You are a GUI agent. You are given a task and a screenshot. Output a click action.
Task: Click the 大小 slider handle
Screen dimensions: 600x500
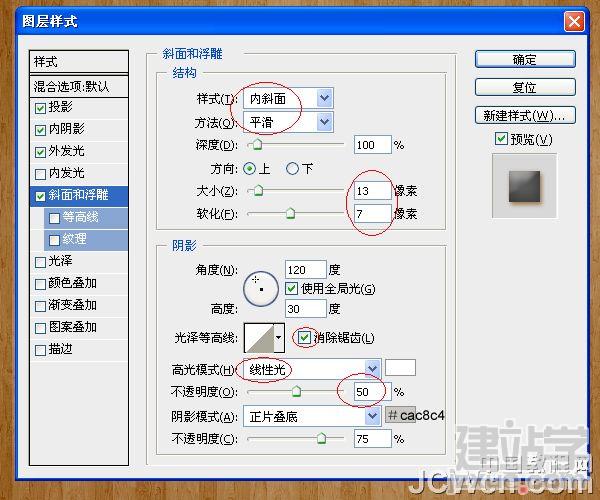tap(259, 190)
